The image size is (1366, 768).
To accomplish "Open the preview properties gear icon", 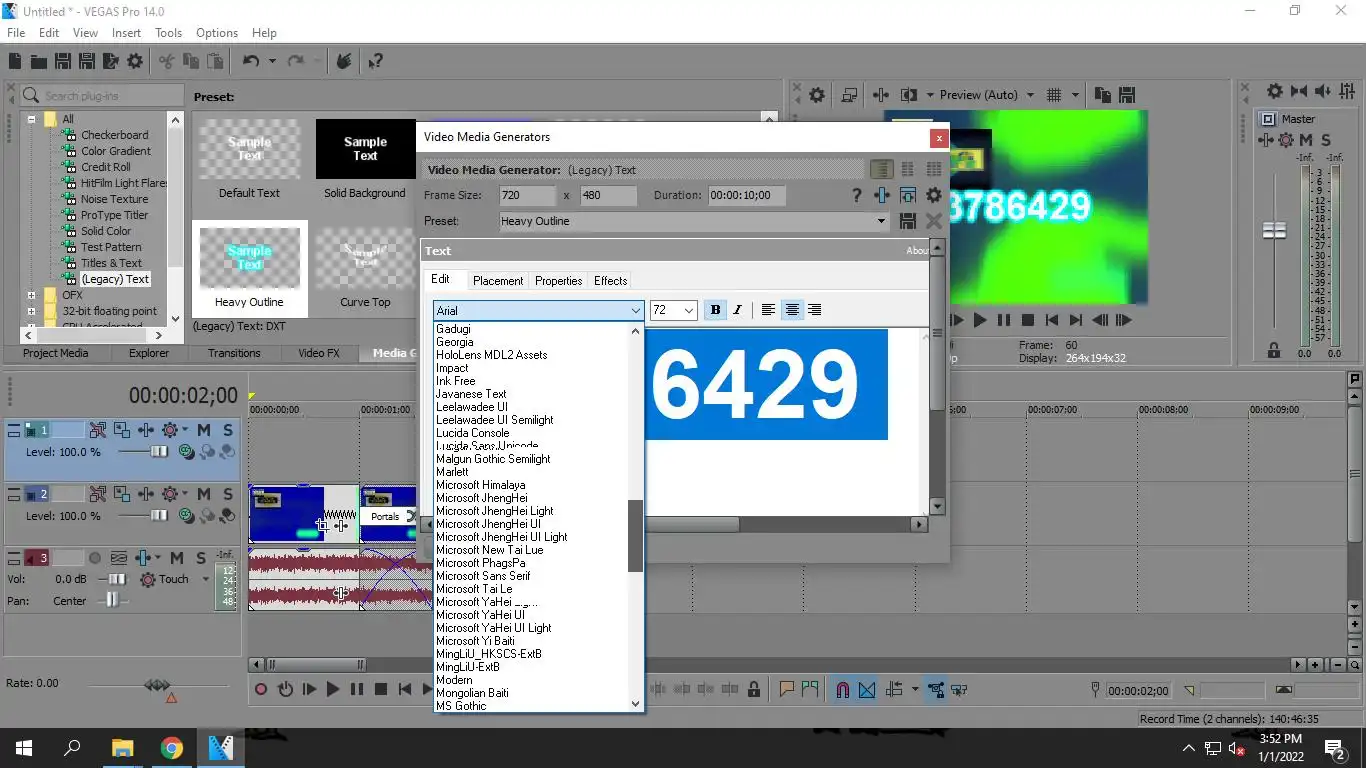I will pos(817,95).
